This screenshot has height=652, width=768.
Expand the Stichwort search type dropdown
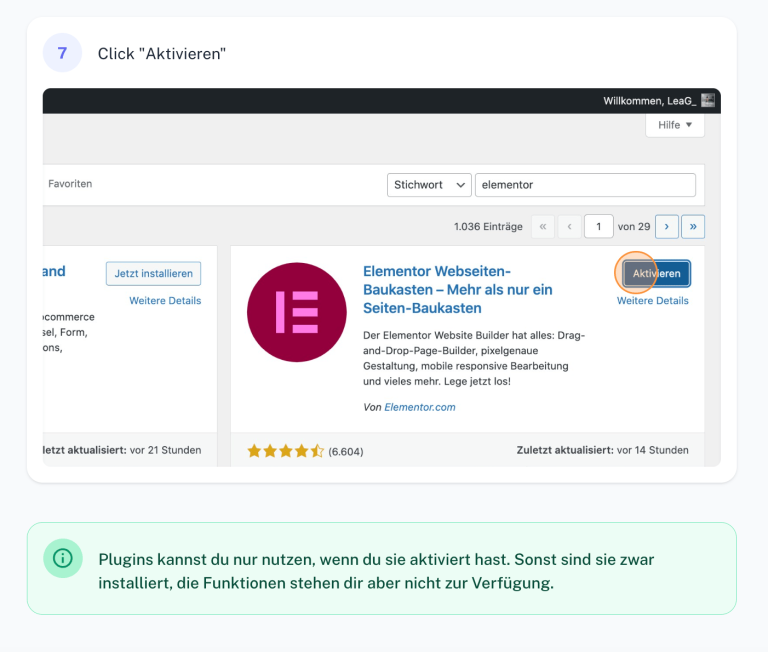429,185
